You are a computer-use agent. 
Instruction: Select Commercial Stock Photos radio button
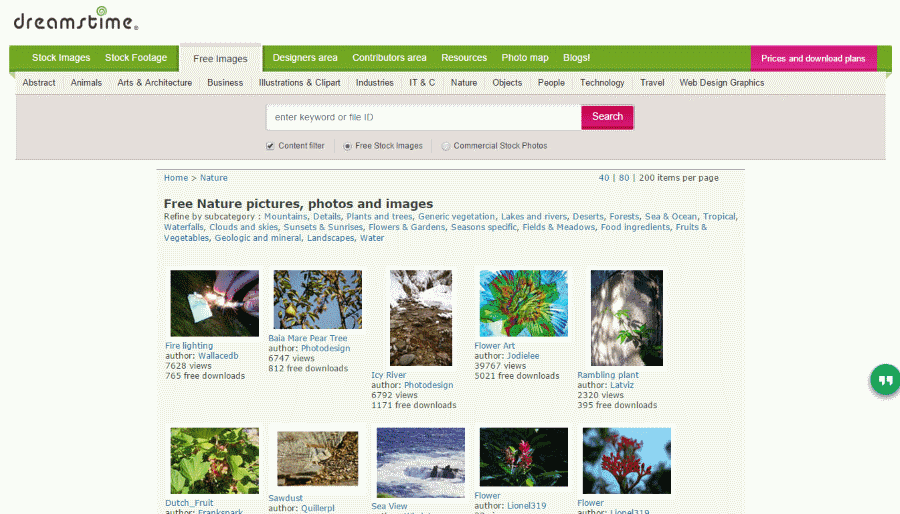445,146
